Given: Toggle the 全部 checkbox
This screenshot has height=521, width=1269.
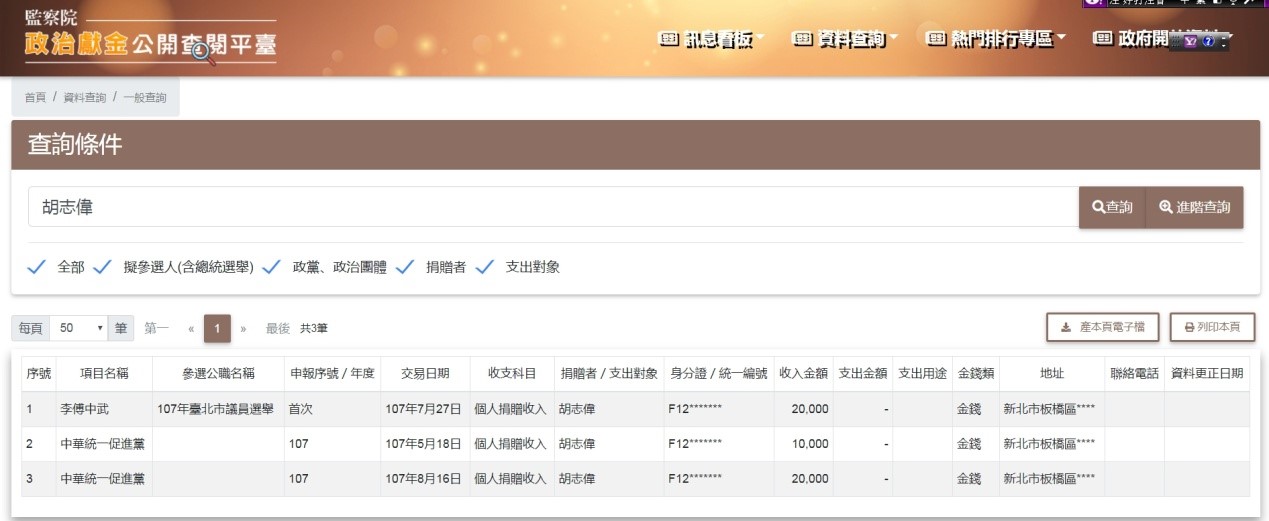Looking at the screenshot, I should point(36,267).
